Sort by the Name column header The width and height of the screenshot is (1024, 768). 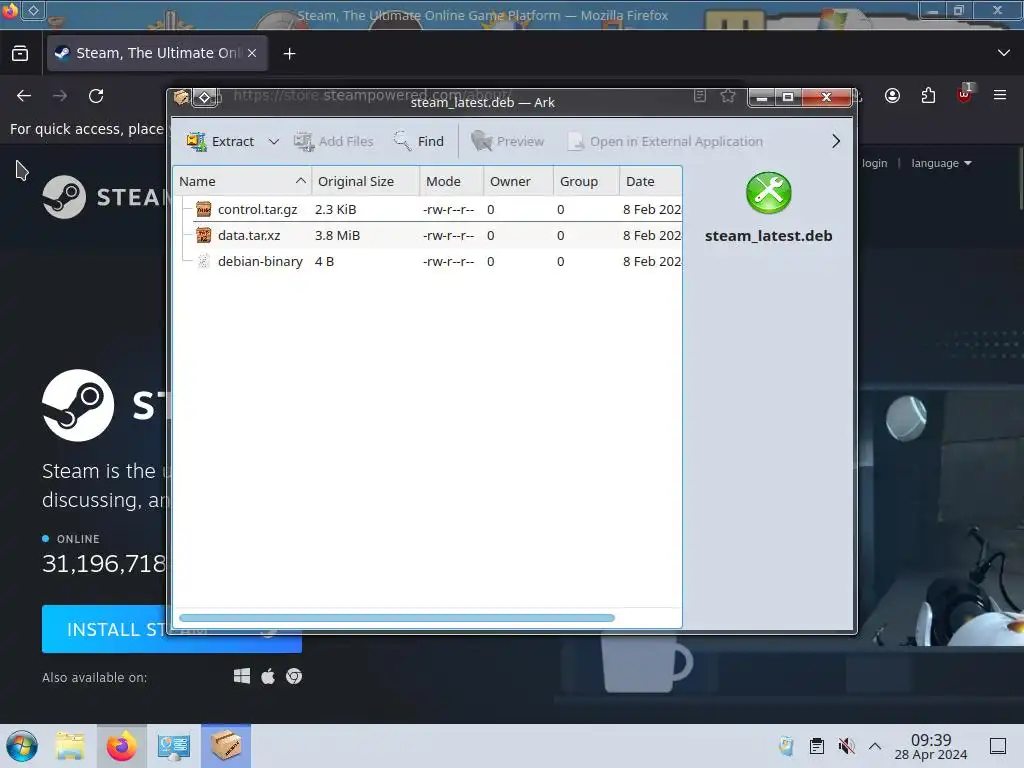coord(242,182)
